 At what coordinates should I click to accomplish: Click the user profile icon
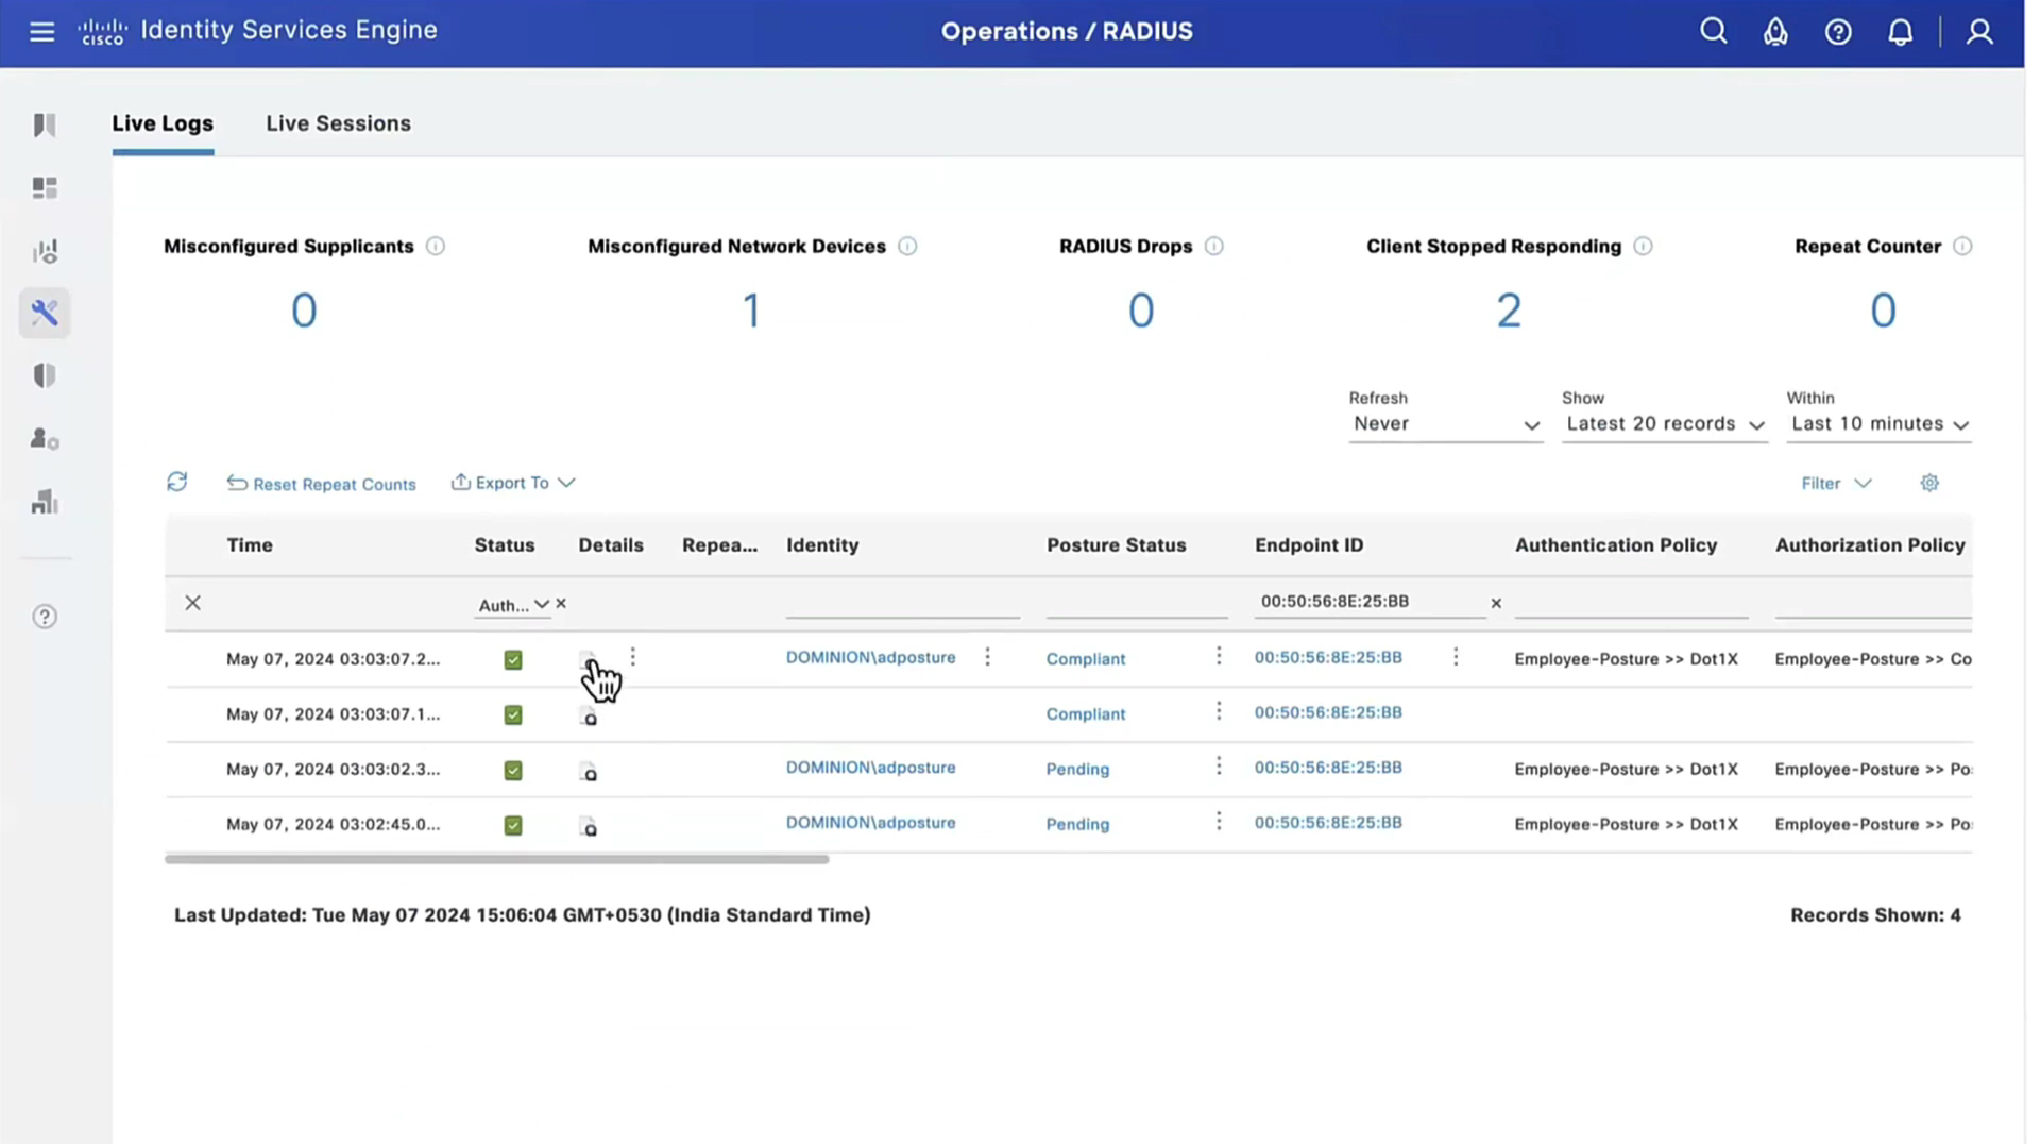[x=1979, y=31]
